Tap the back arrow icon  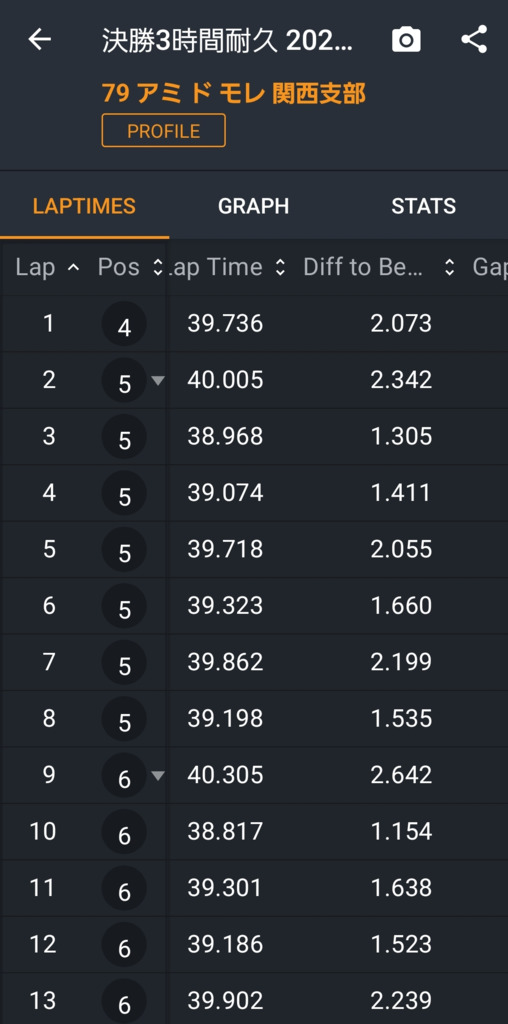(x=39, y=40)
